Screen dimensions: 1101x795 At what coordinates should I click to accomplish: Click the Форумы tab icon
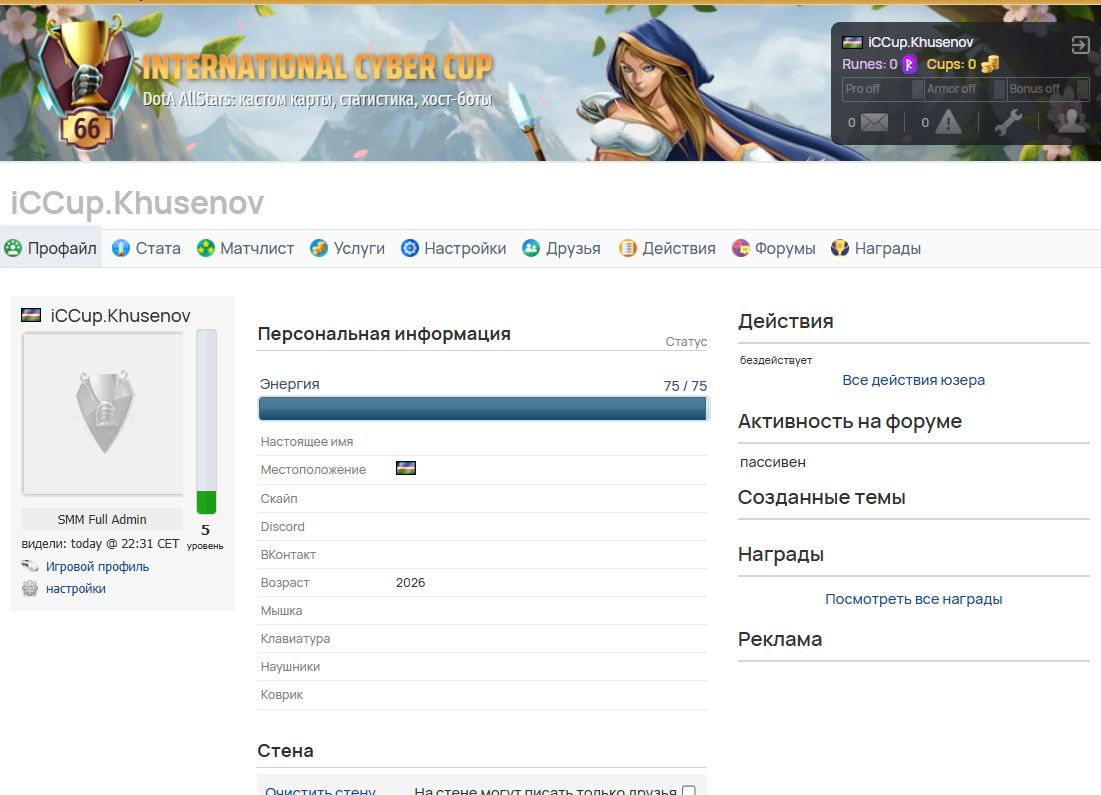click(741, 248)
